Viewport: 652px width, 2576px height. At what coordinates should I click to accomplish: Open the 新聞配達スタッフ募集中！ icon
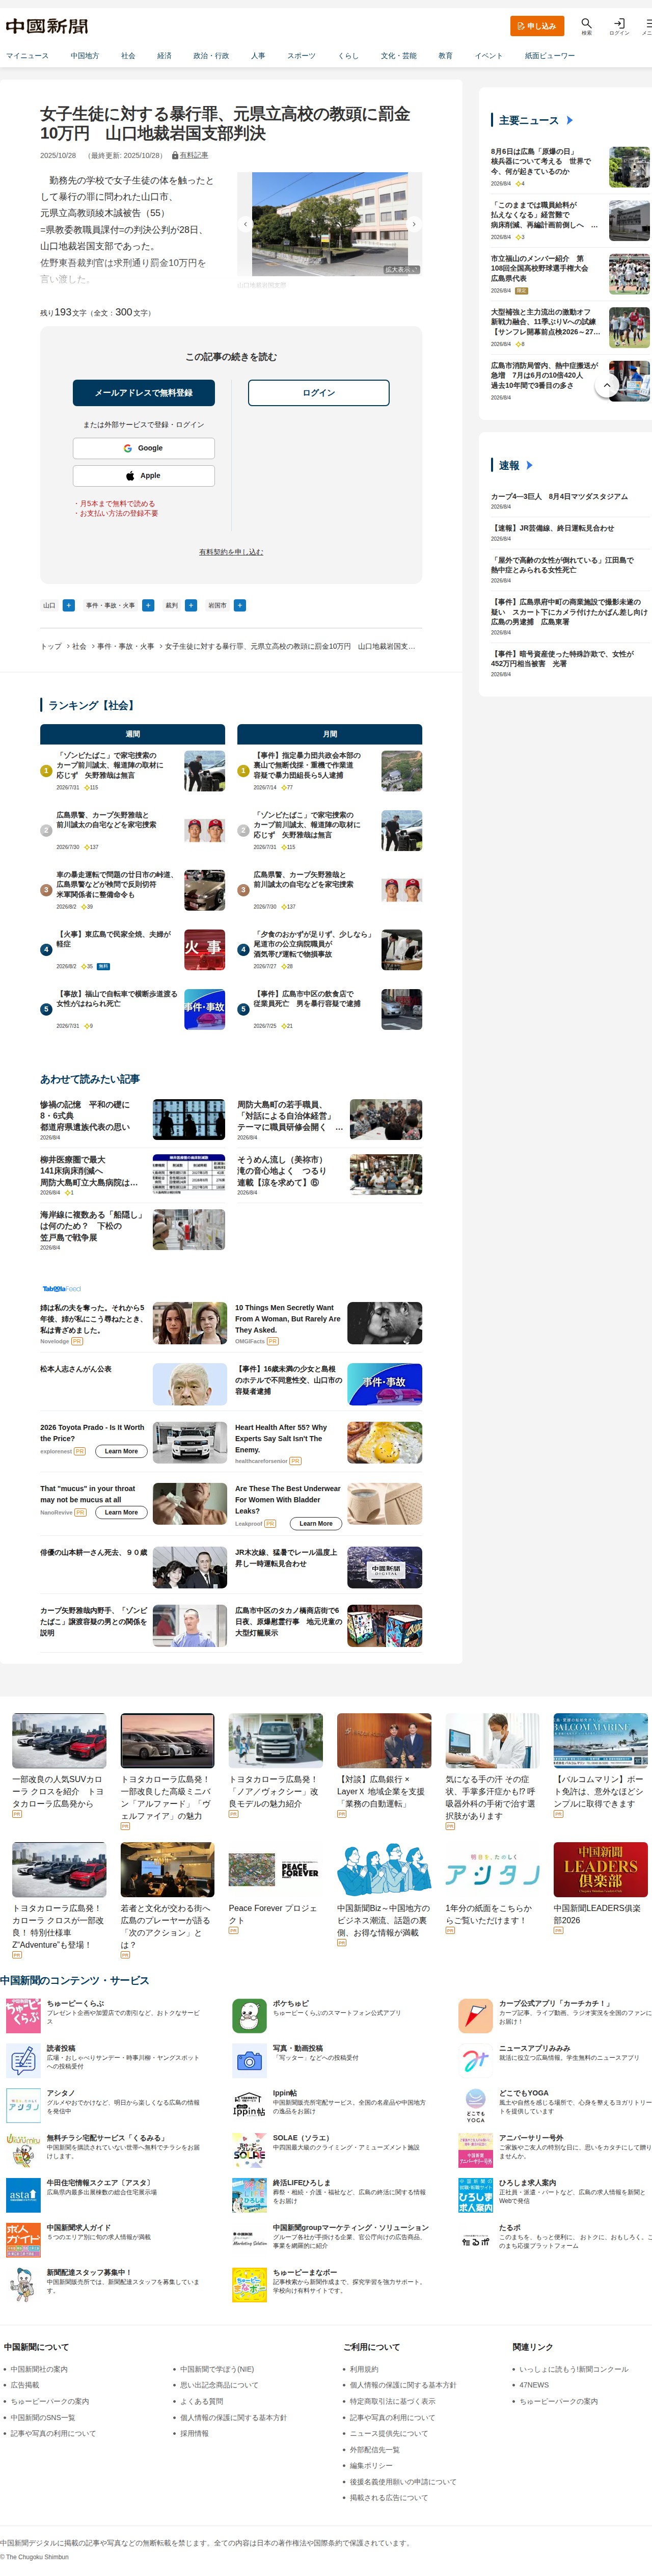click(23, 2286)
